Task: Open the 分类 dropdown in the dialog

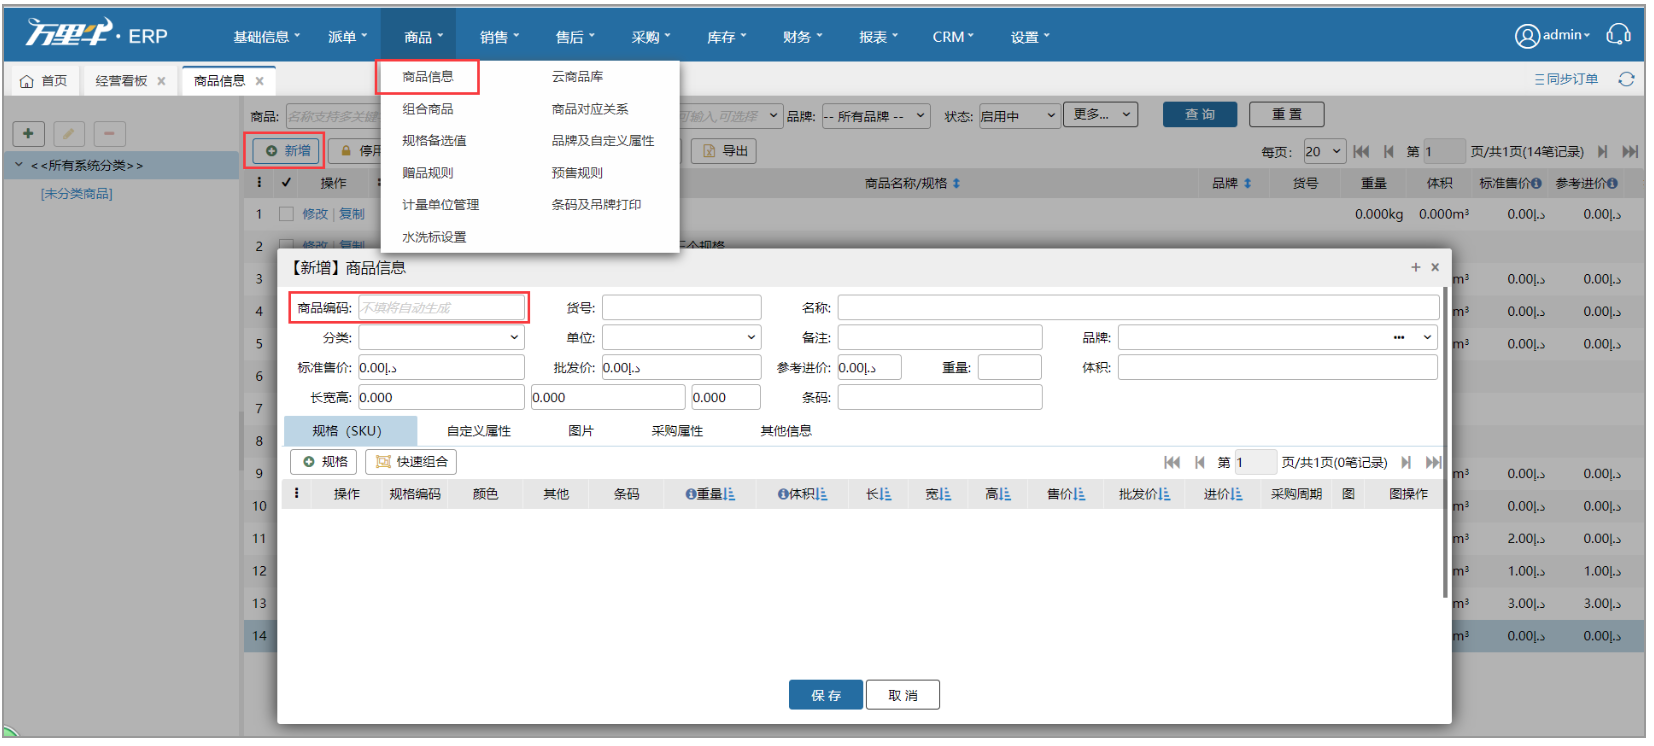Action: tap(441, 338)
